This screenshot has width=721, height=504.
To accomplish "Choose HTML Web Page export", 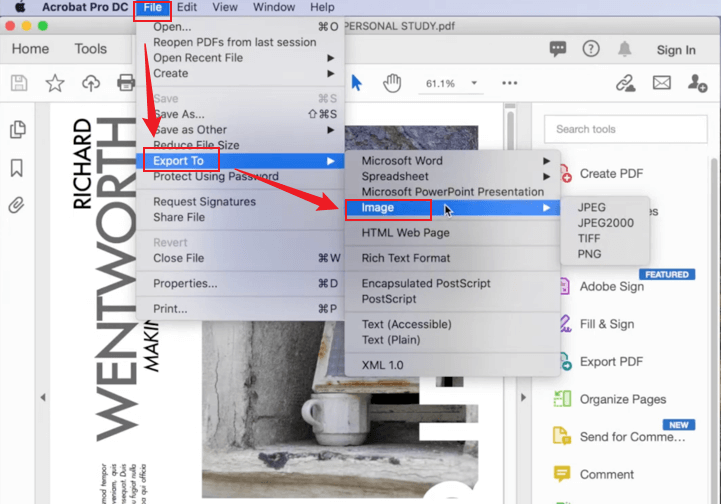I will click(x=405, y=233).
